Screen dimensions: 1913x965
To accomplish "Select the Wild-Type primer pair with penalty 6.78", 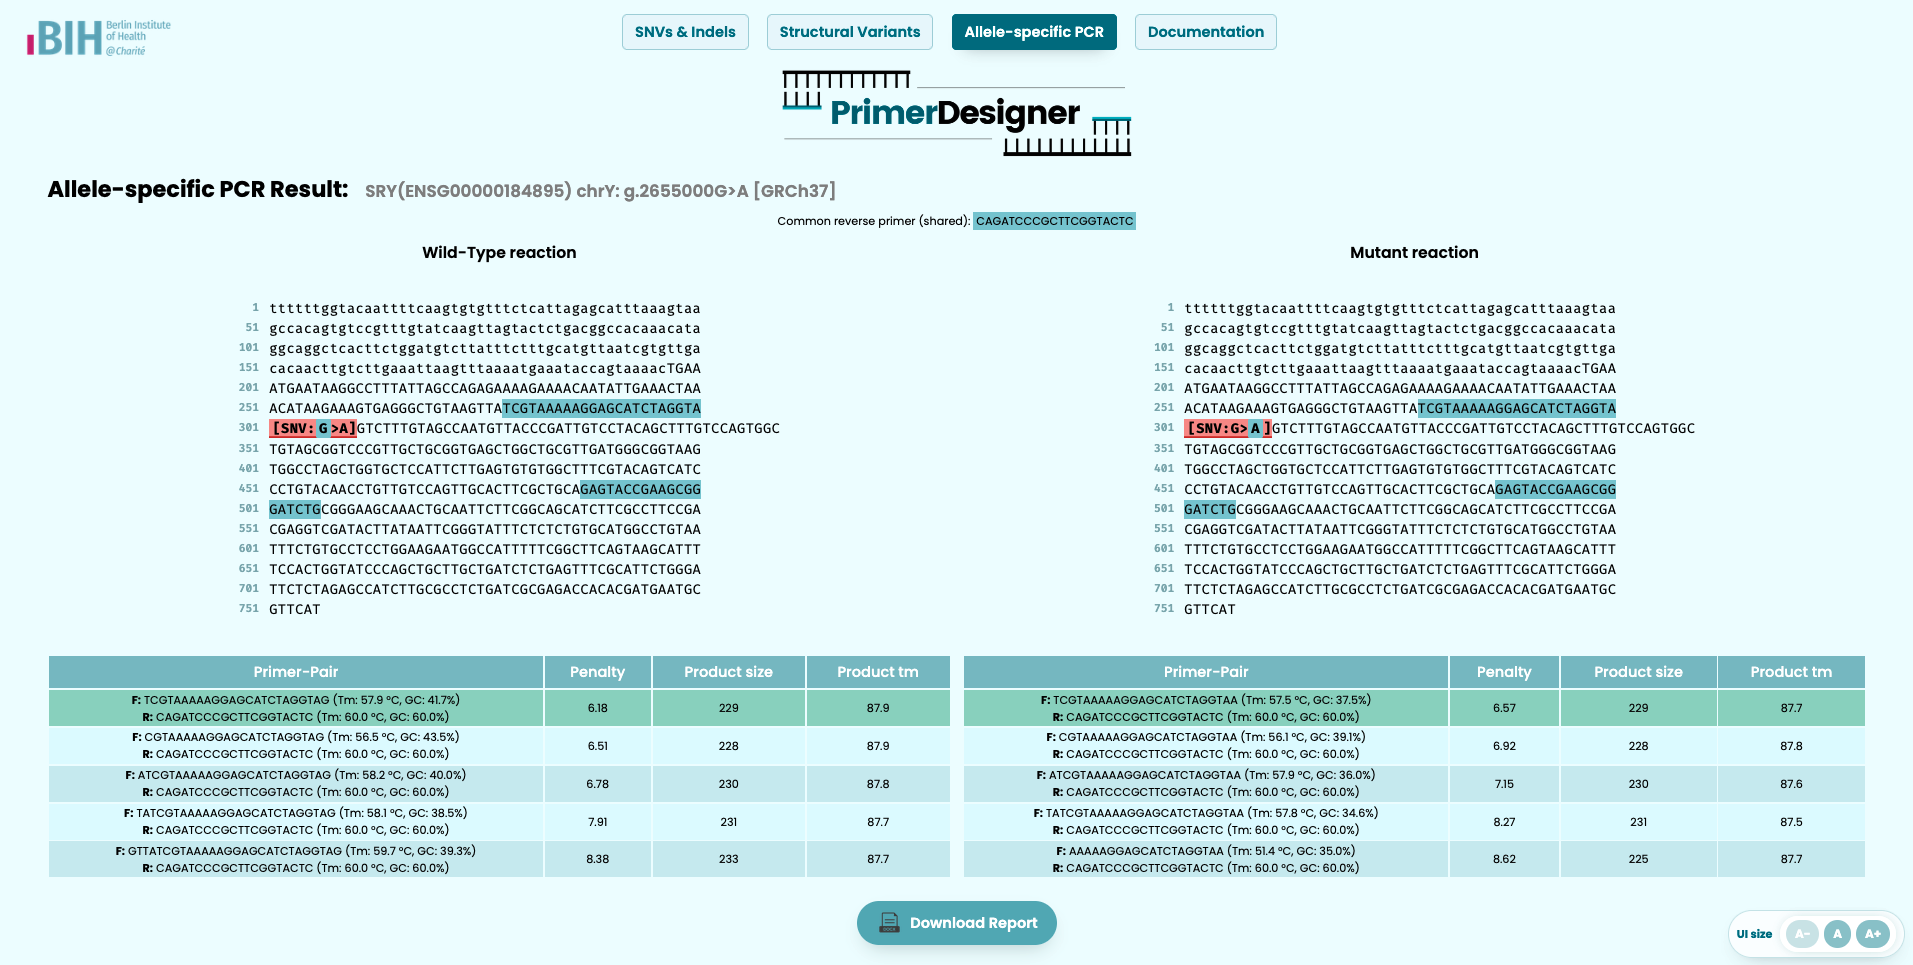I will tap(499, 784).
